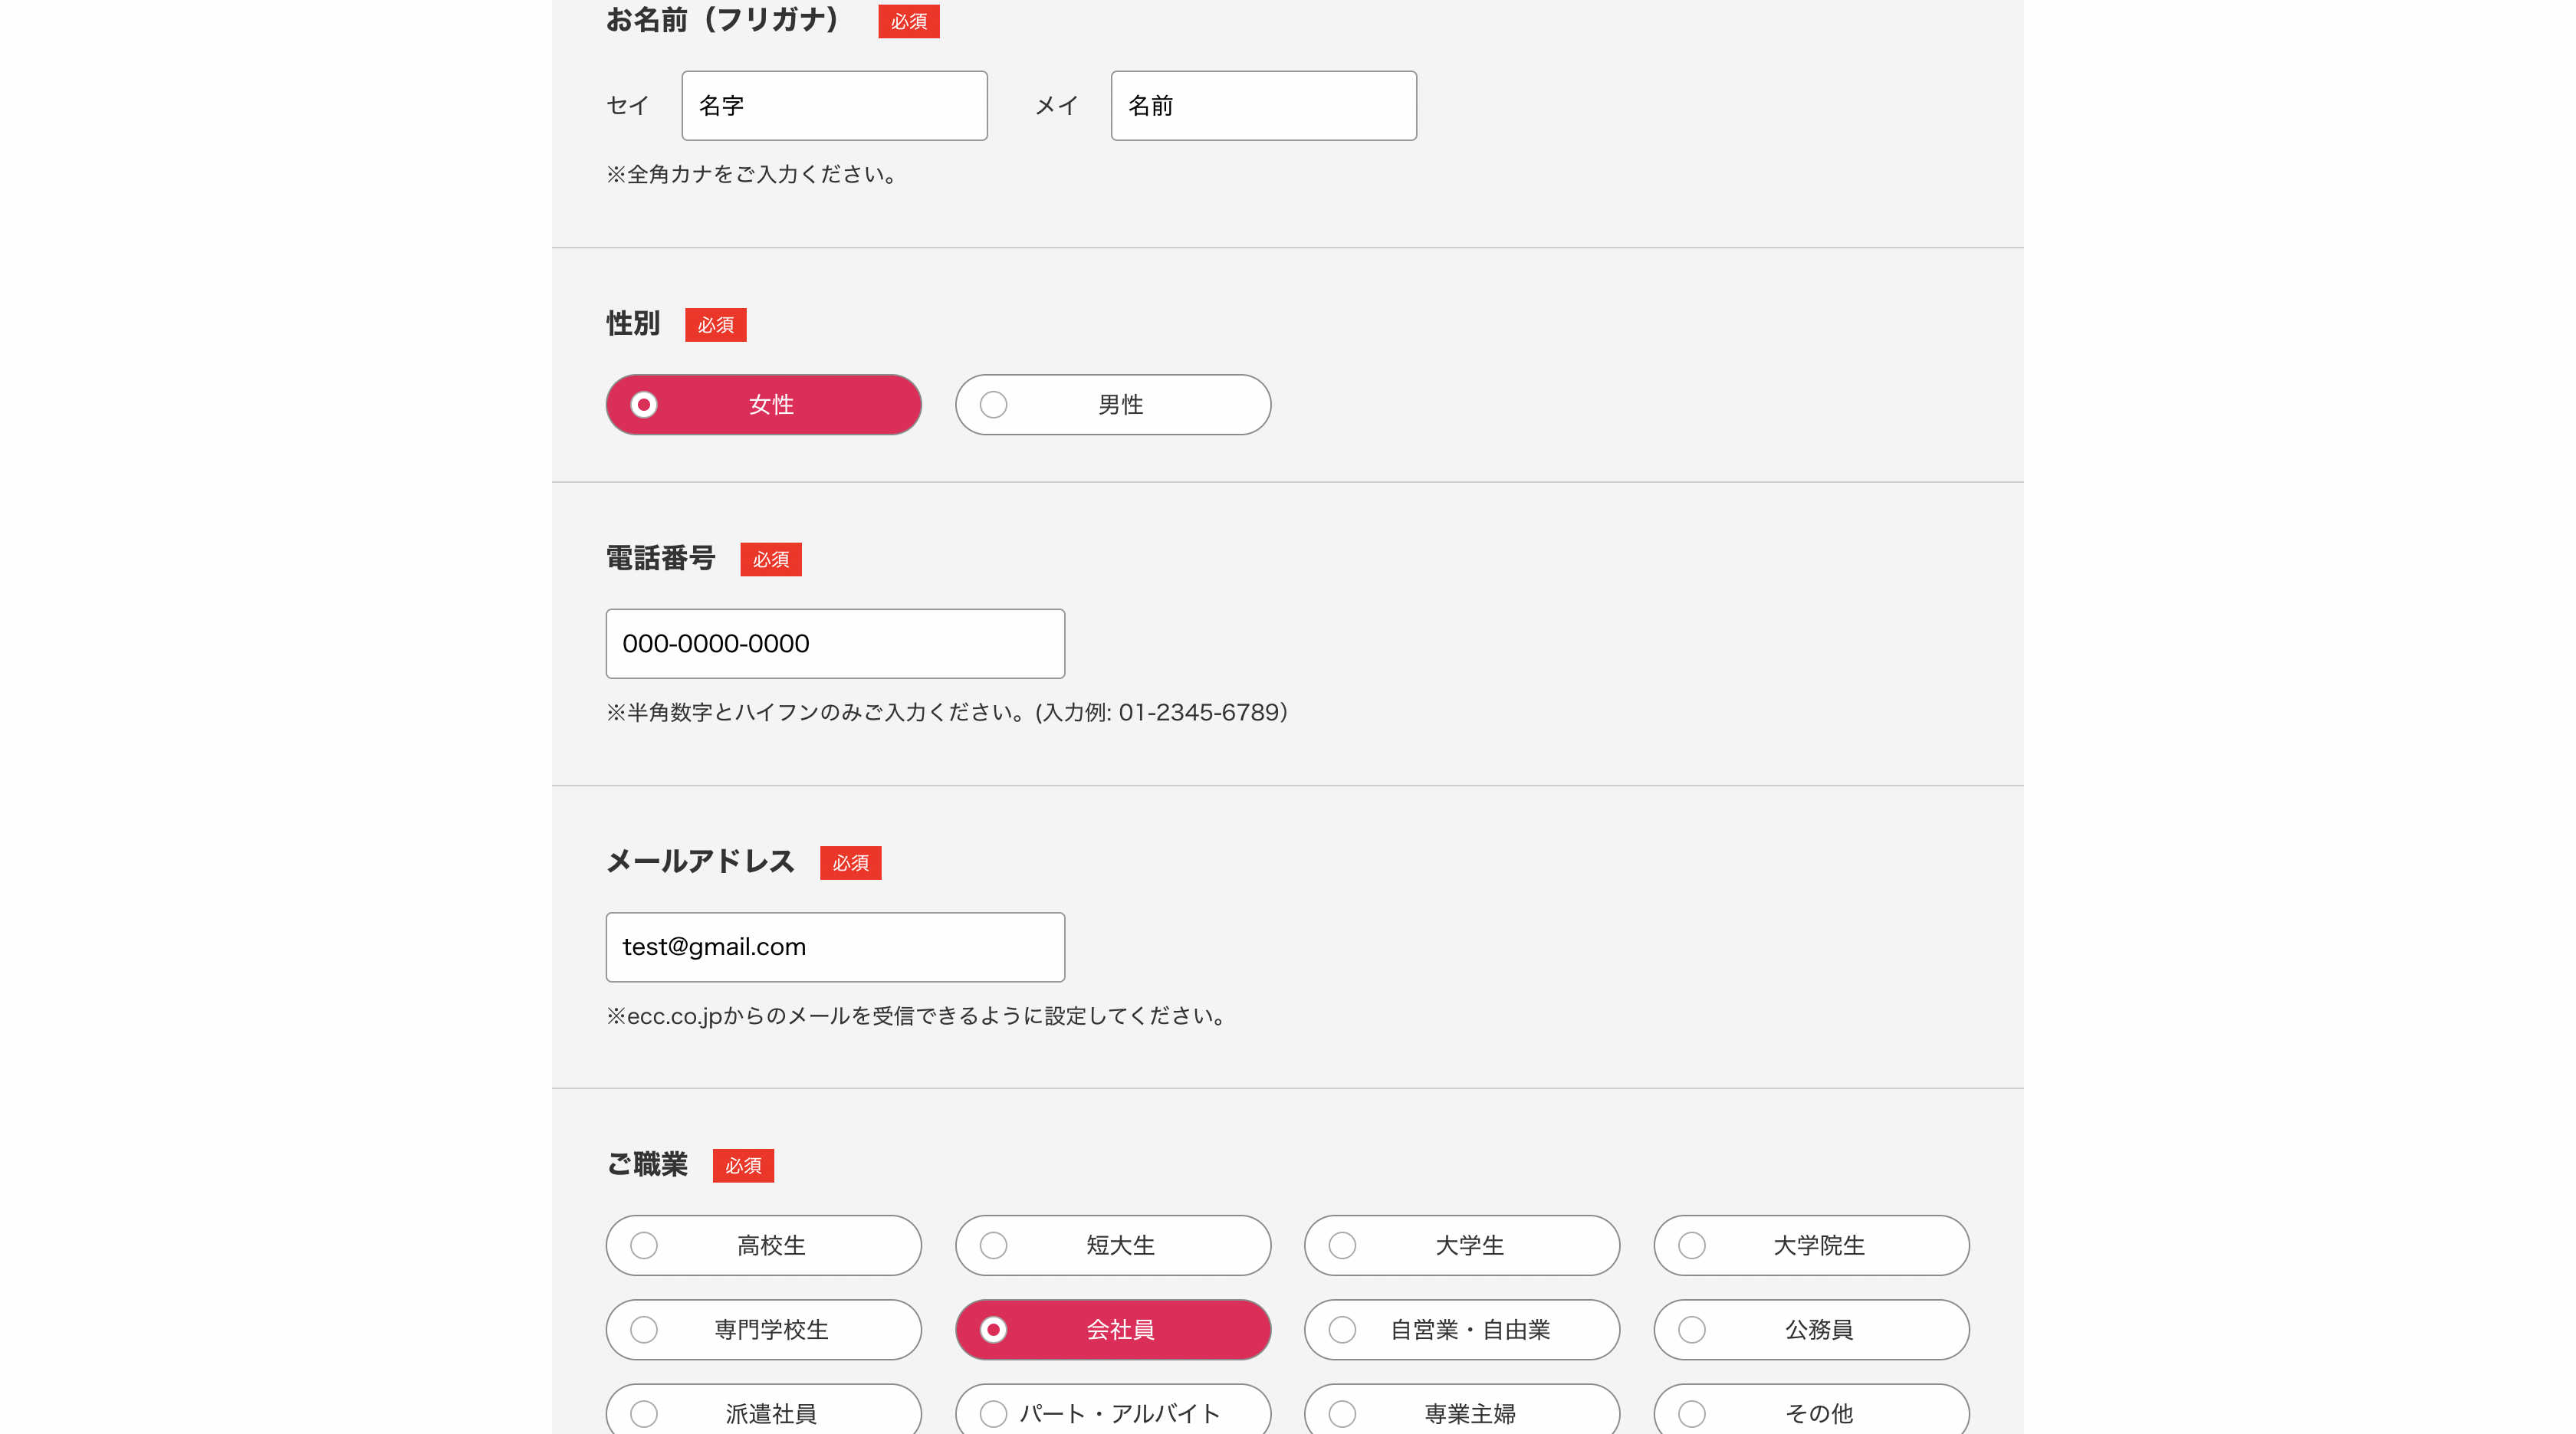Click the 必須 badge beside ご職業

pyautogui.click(x=743, y=1166)
